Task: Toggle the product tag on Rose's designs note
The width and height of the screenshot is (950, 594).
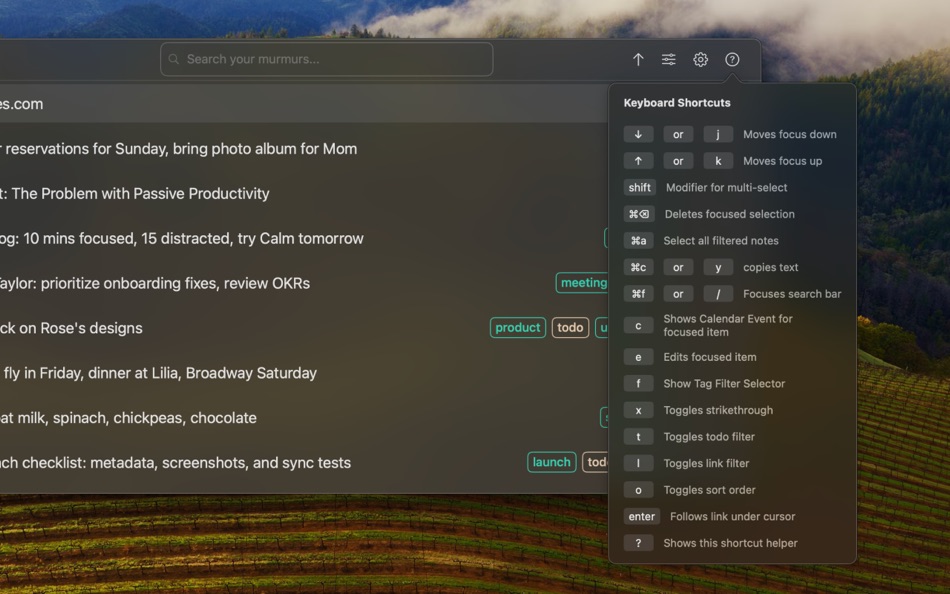Action: click(517, 327)
